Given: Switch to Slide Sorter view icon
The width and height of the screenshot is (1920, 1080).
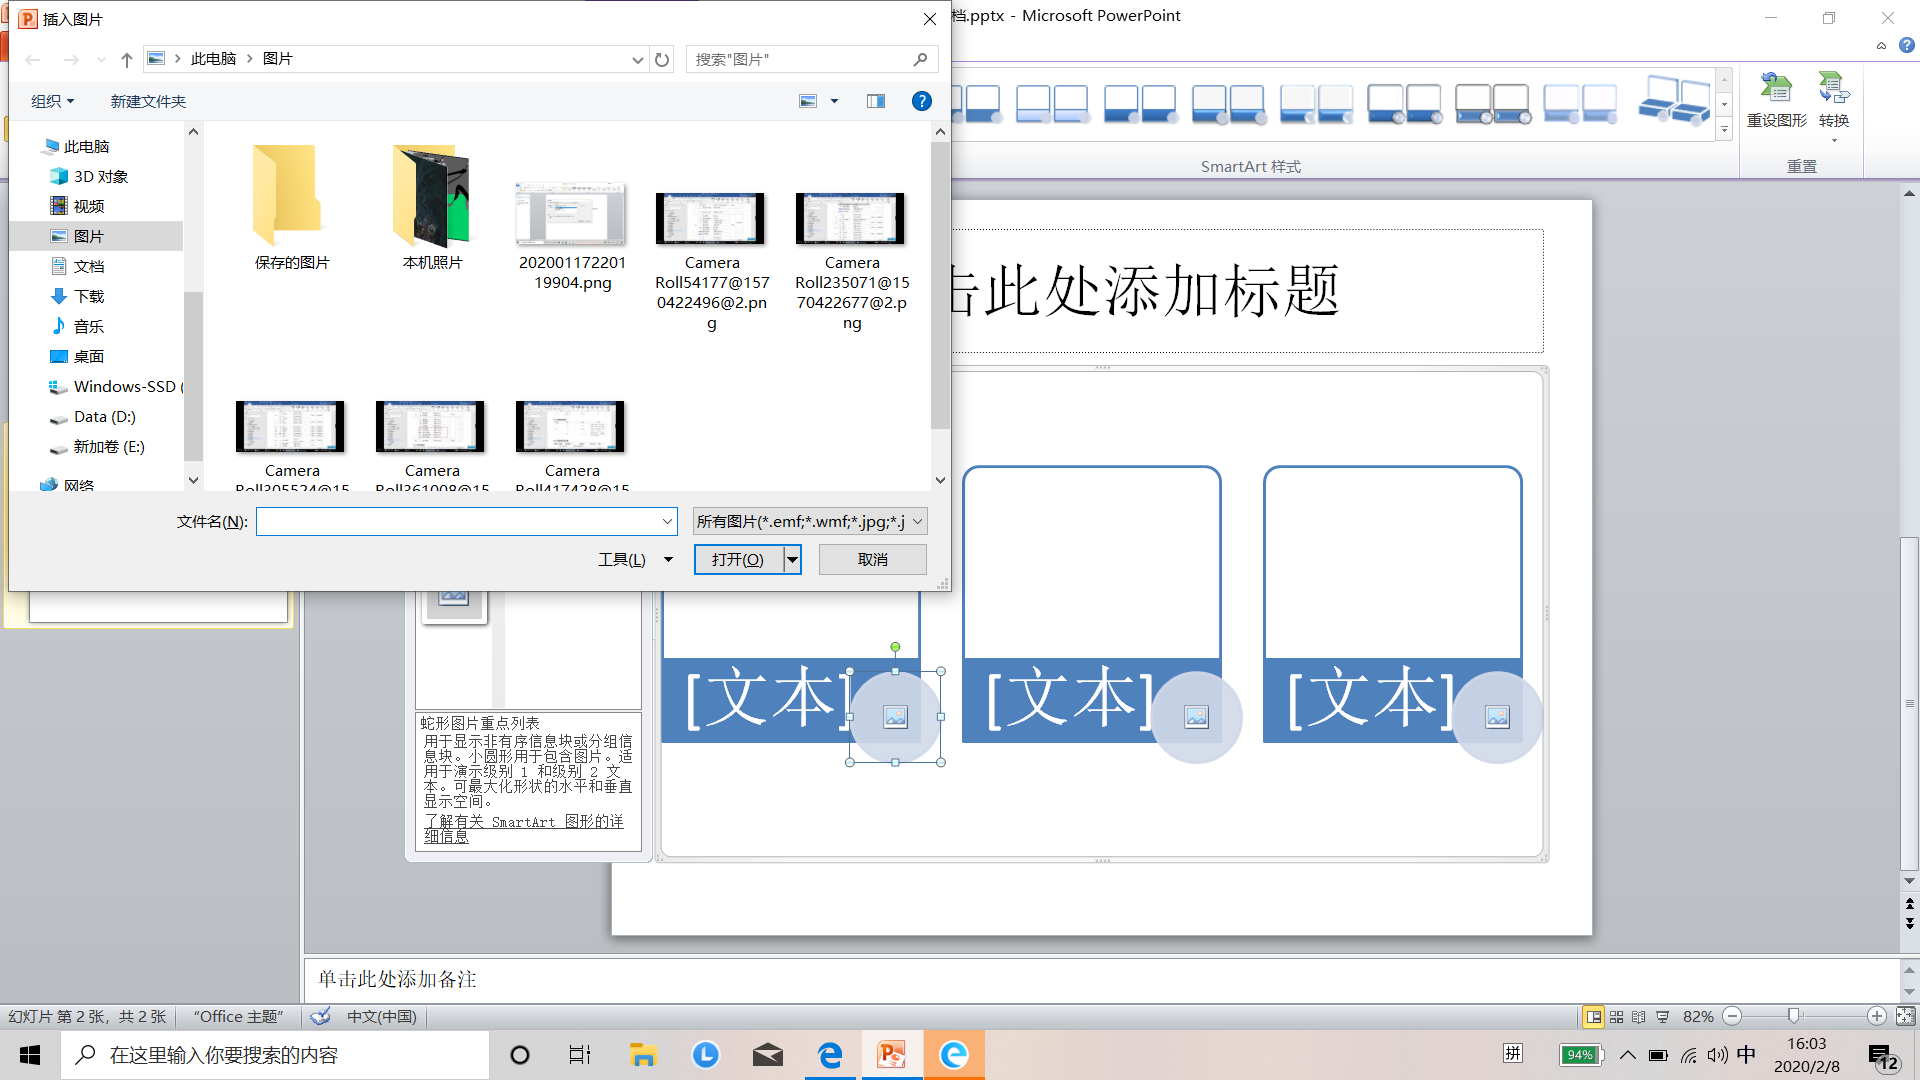Looking at the screenshot, I should (1616, 1016).
